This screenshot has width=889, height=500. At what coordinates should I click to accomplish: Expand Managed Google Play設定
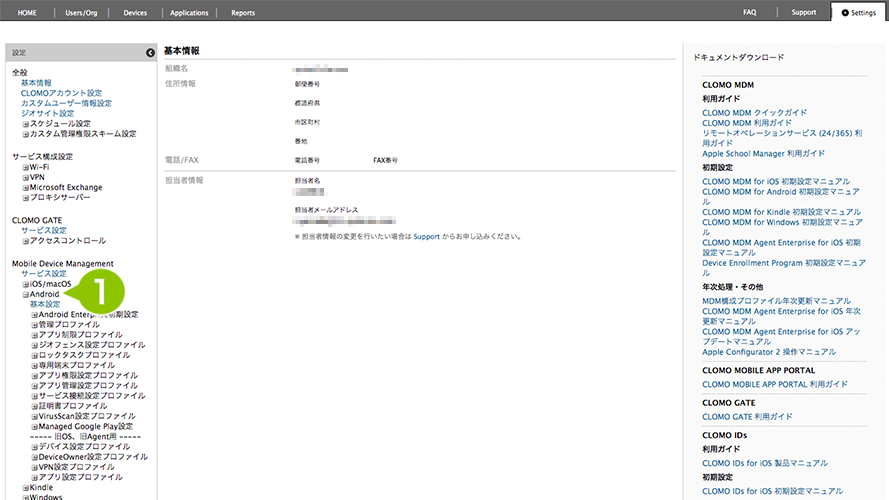click(35, 427)
